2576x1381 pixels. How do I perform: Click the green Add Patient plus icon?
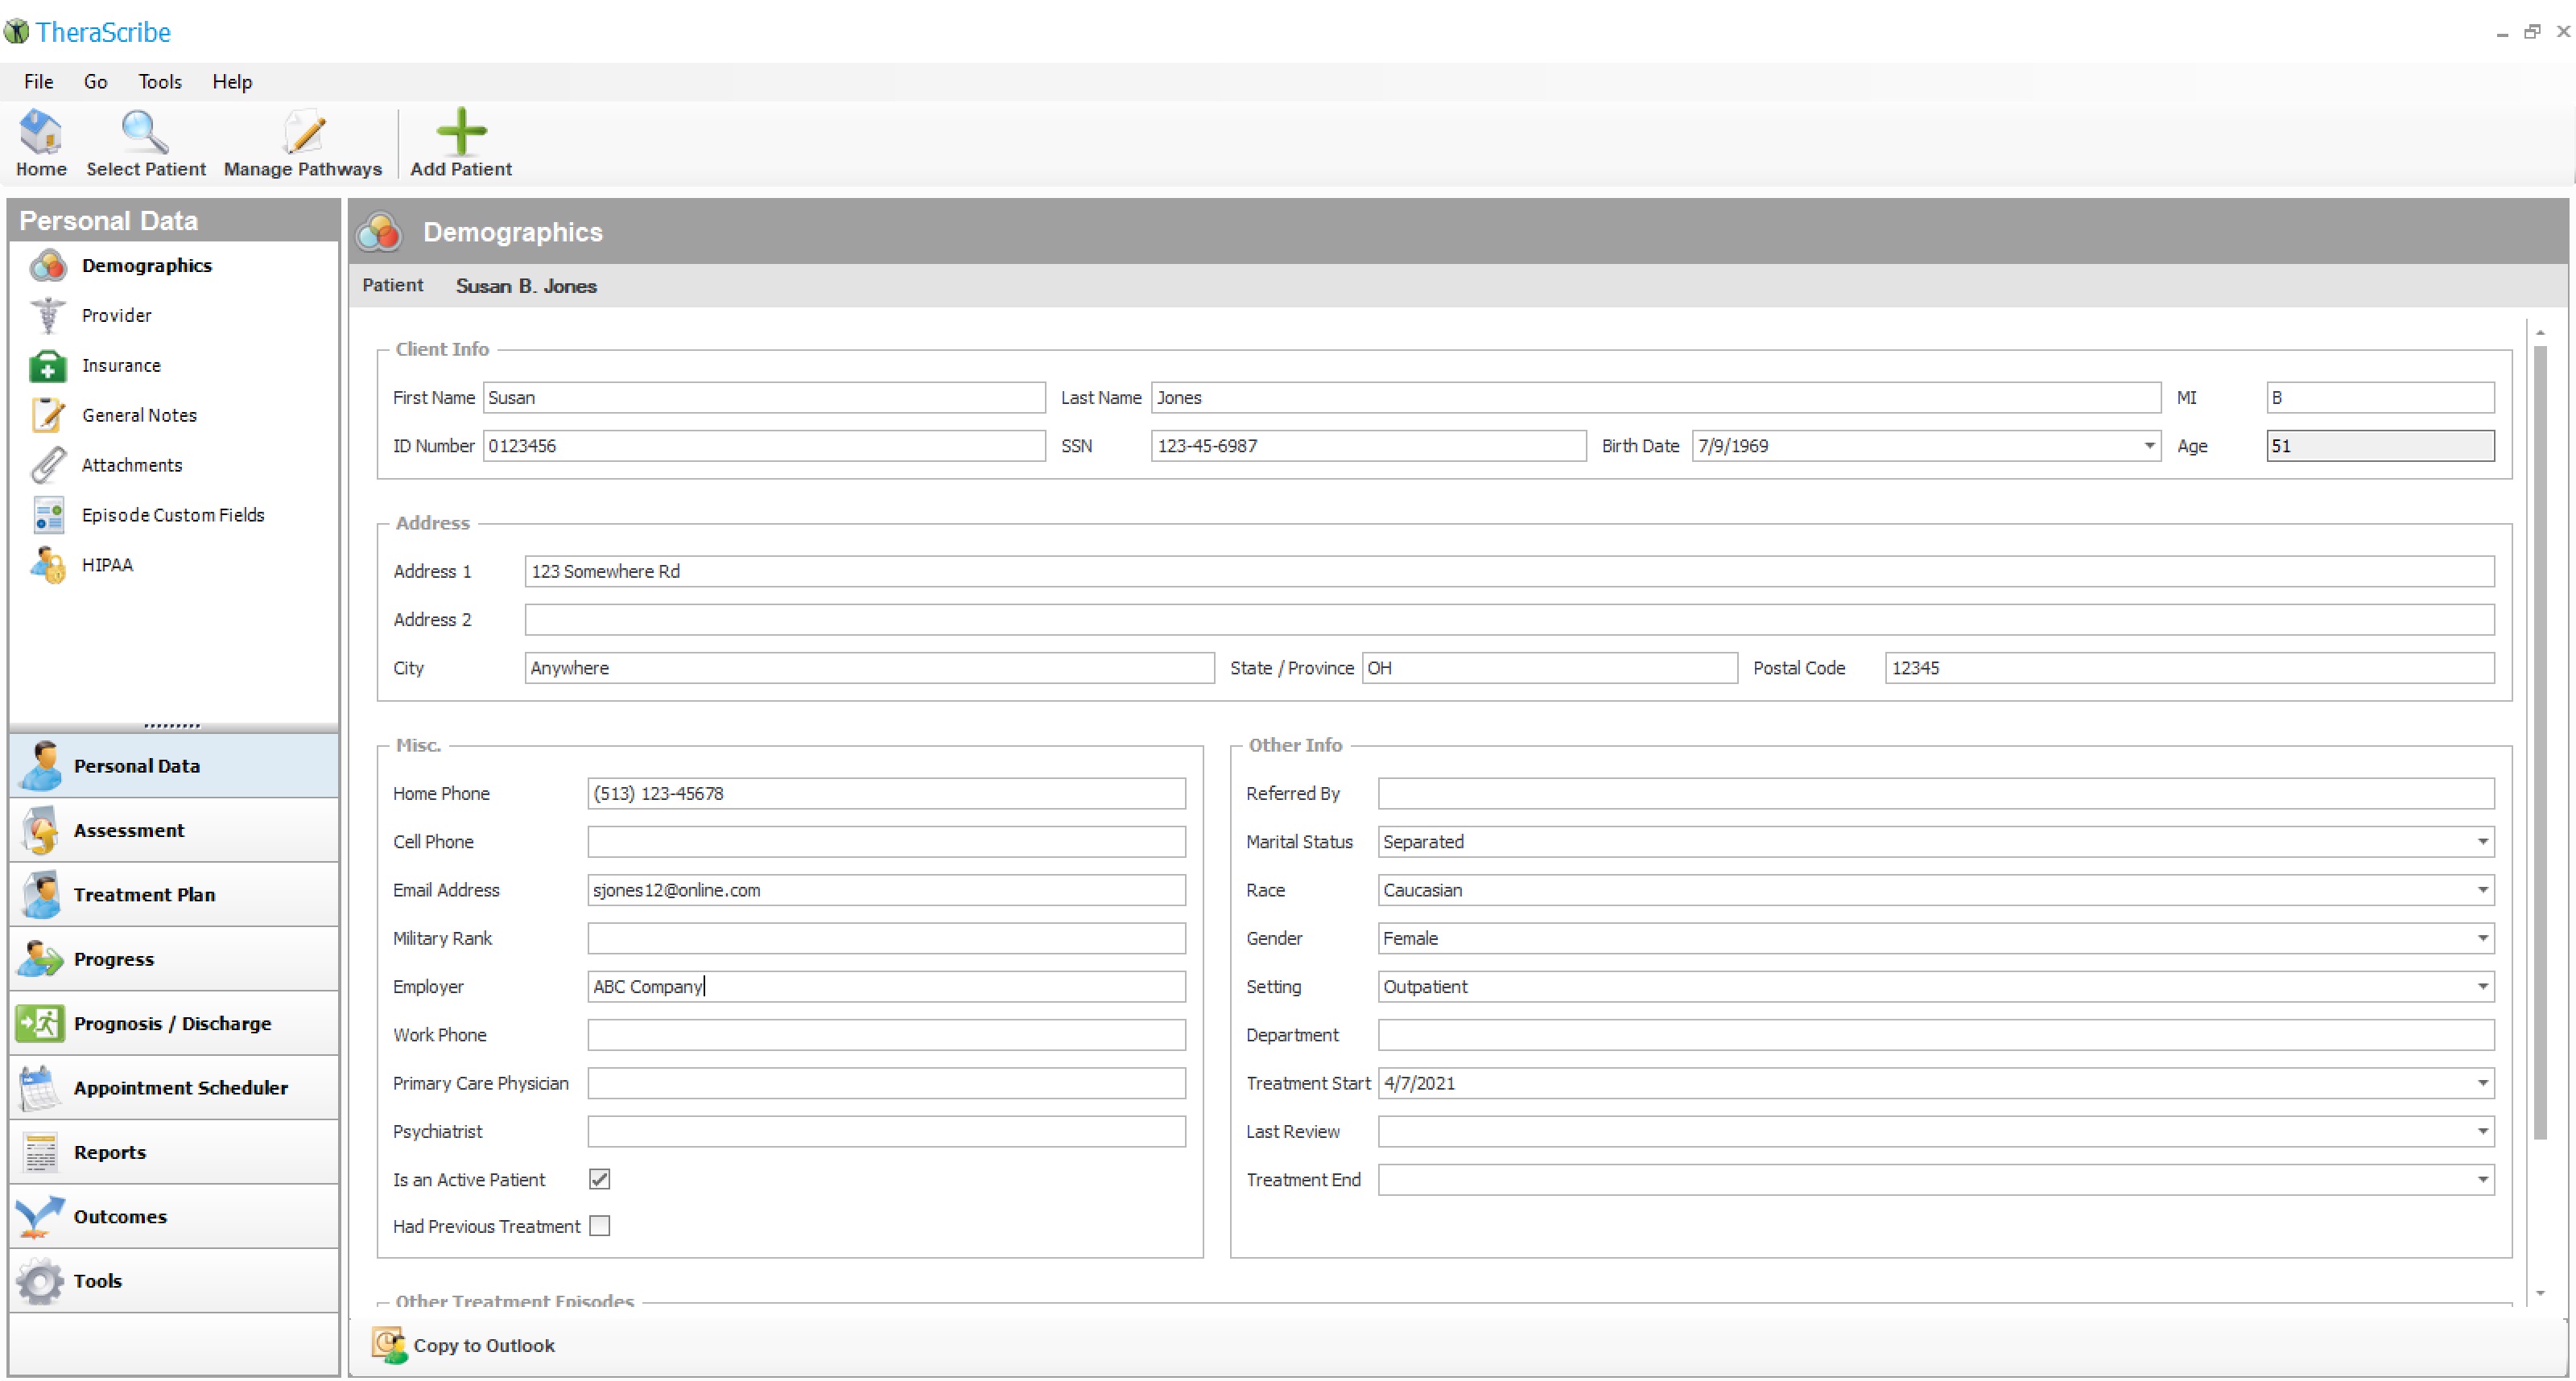point(461,132)
